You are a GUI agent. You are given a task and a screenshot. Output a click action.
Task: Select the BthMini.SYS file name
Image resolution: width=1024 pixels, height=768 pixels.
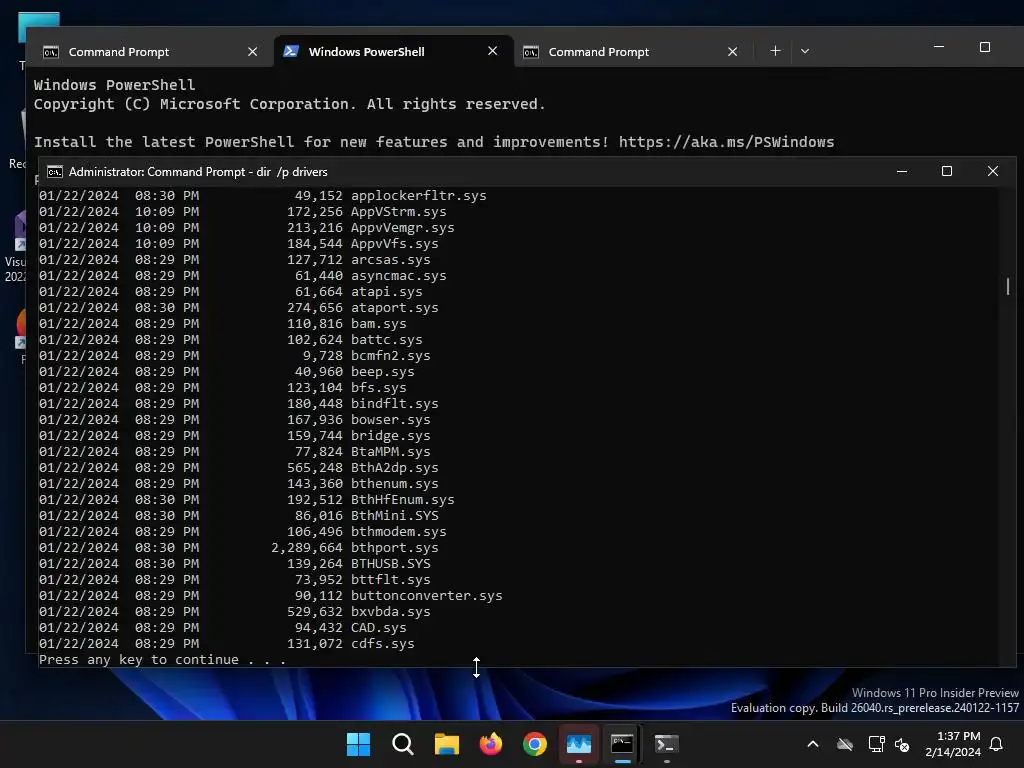click(394, 515)
